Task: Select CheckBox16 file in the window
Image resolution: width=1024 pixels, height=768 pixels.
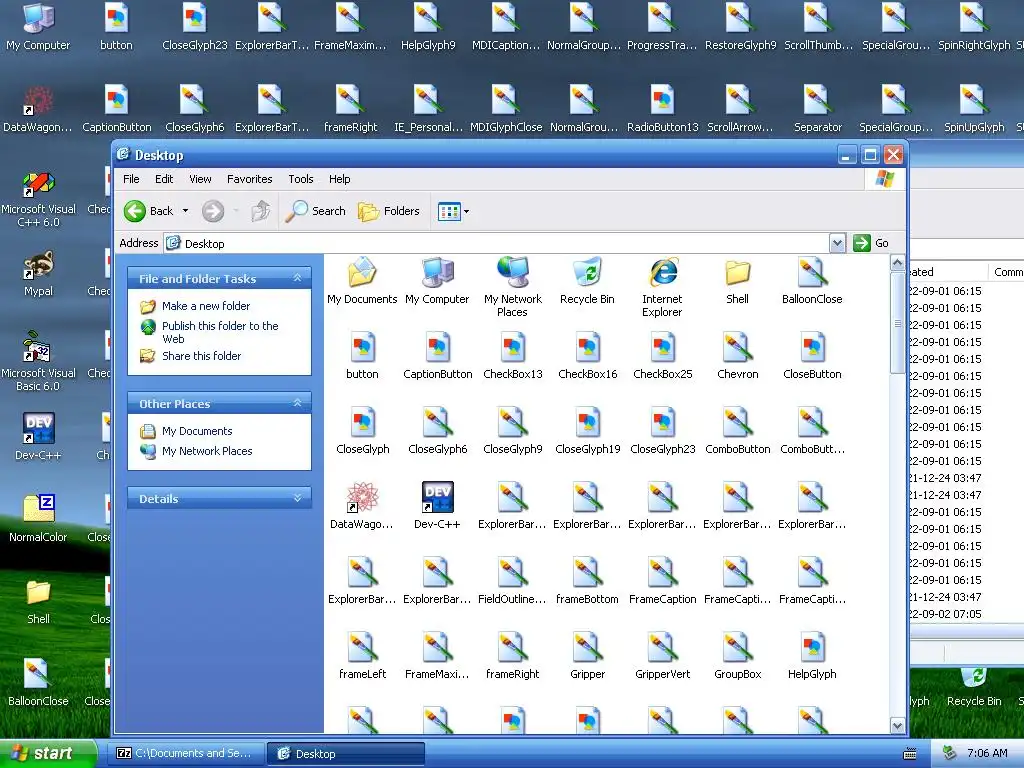Action: 587,356
